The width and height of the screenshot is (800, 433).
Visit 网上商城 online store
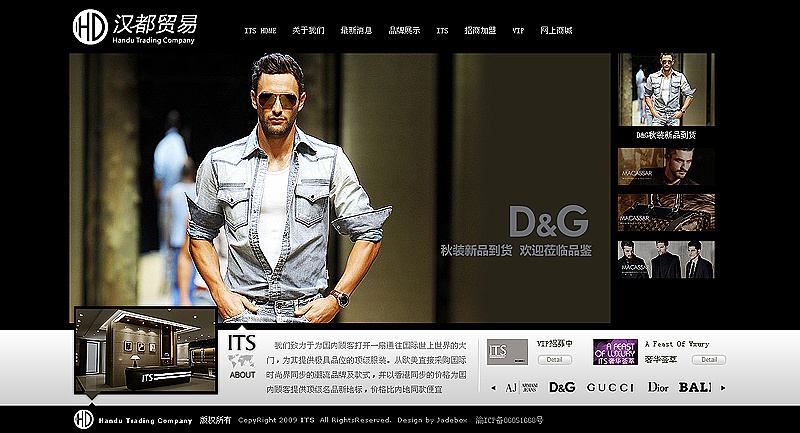(556, 31)
